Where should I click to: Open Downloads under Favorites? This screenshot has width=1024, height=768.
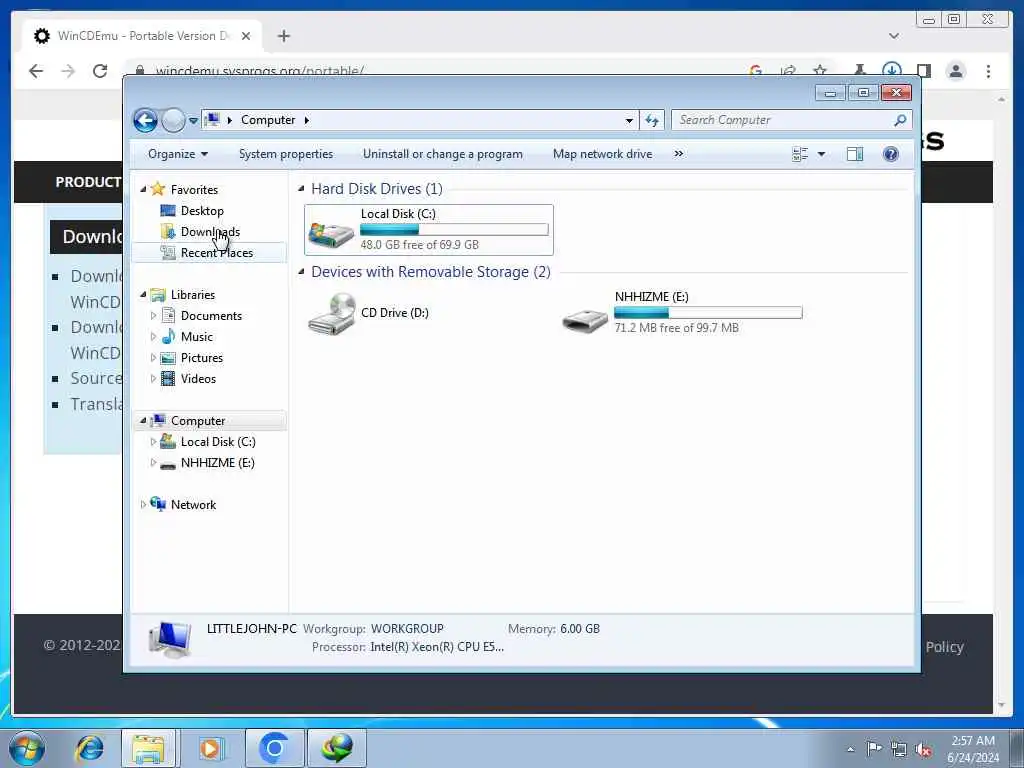[x=210, y=232]
